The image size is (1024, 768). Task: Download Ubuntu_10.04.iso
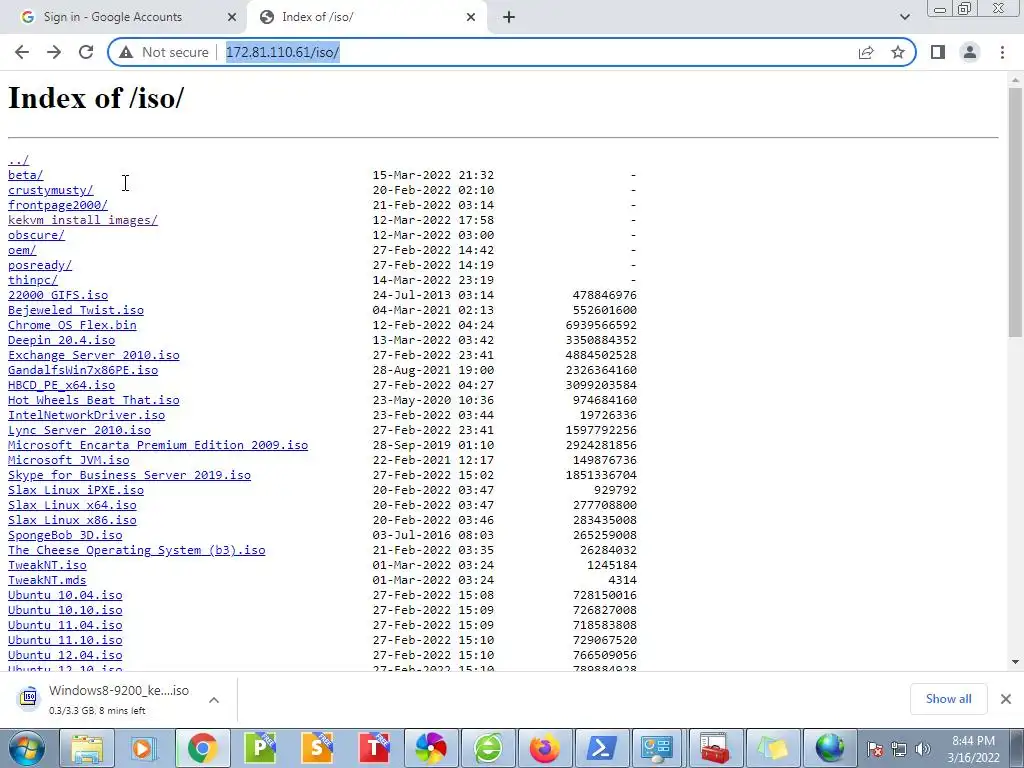tap(65, 596)
